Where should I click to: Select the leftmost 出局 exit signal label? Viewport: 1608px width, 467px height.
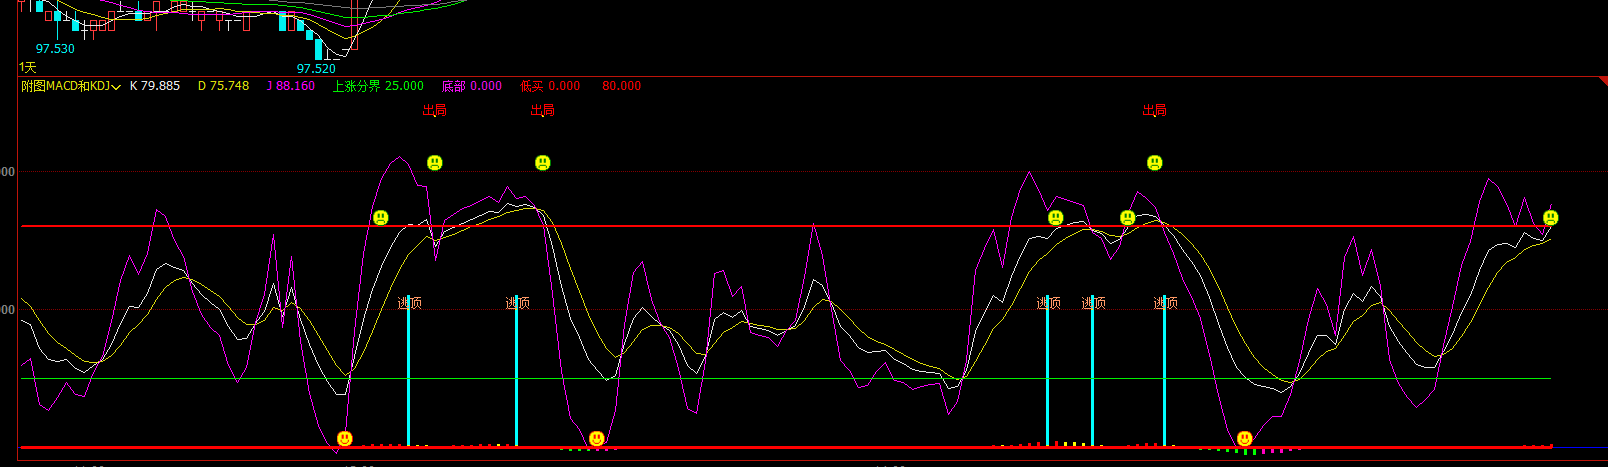pos(435,110)
